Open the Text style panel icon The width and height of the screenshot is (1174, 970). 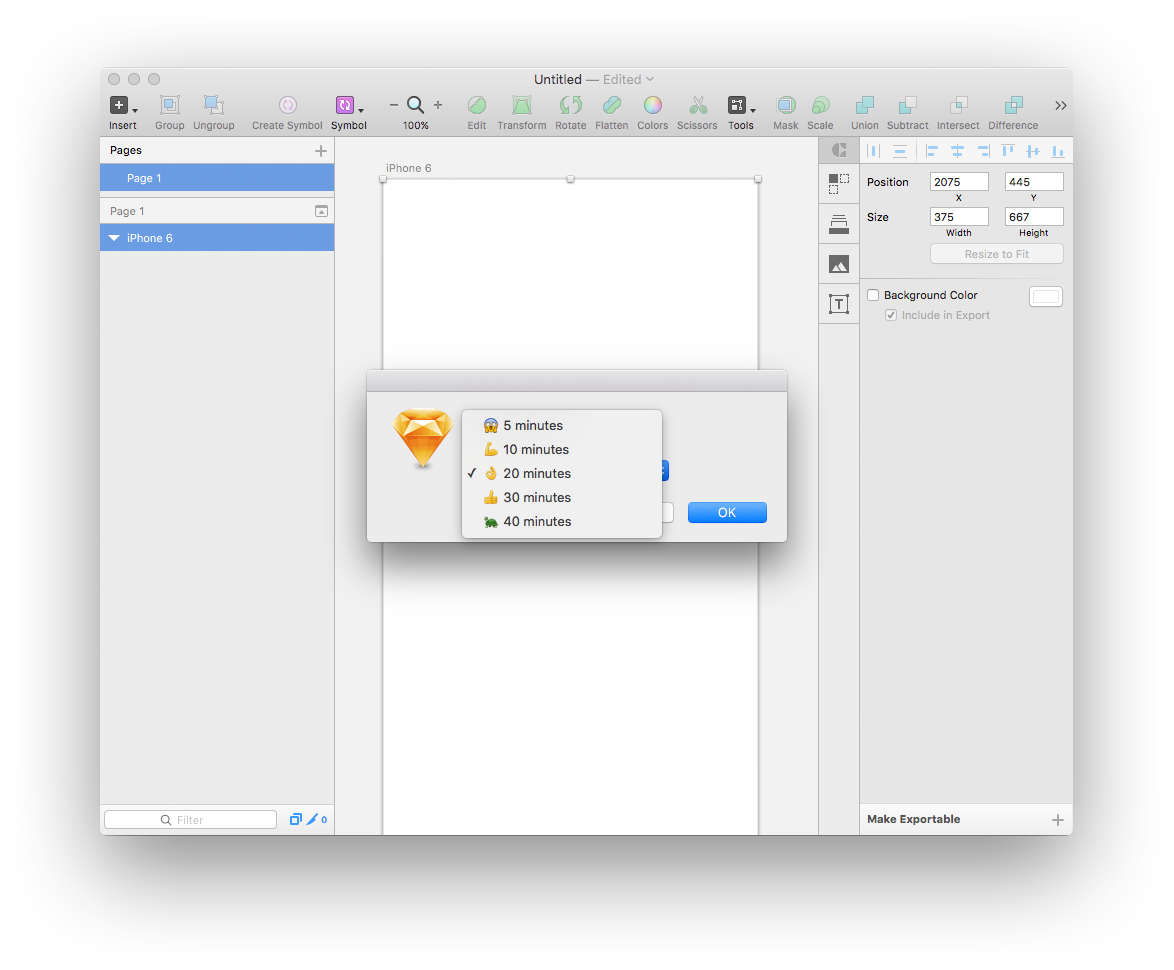click(x=839, y=303)
